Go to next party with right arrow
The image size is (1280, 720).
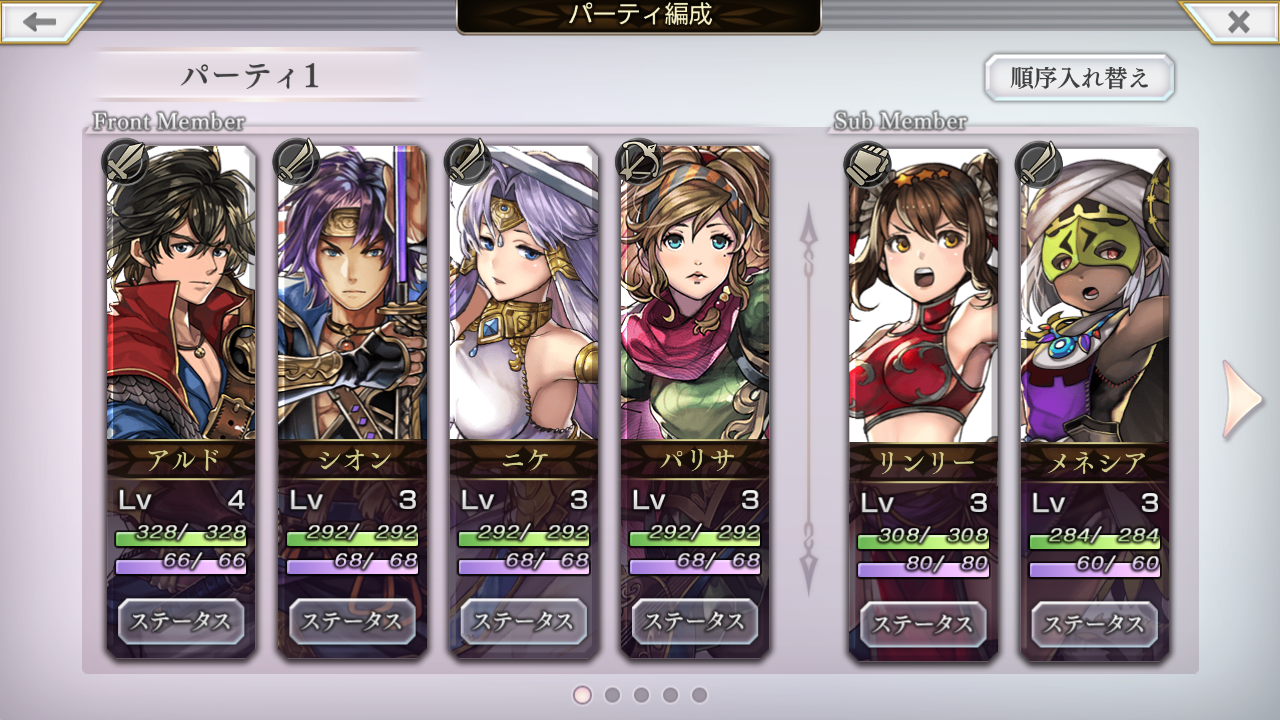(x=1243, y=400)
